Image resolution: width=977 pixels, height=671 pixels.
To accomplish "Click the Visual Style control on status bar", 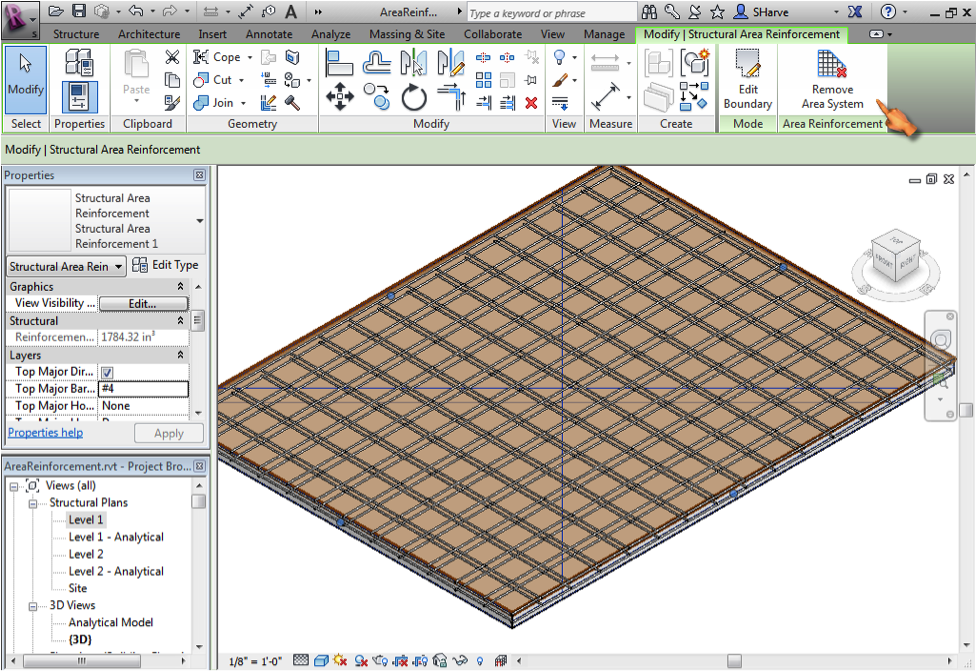I will pyautogui.click(x=321, y=659).
